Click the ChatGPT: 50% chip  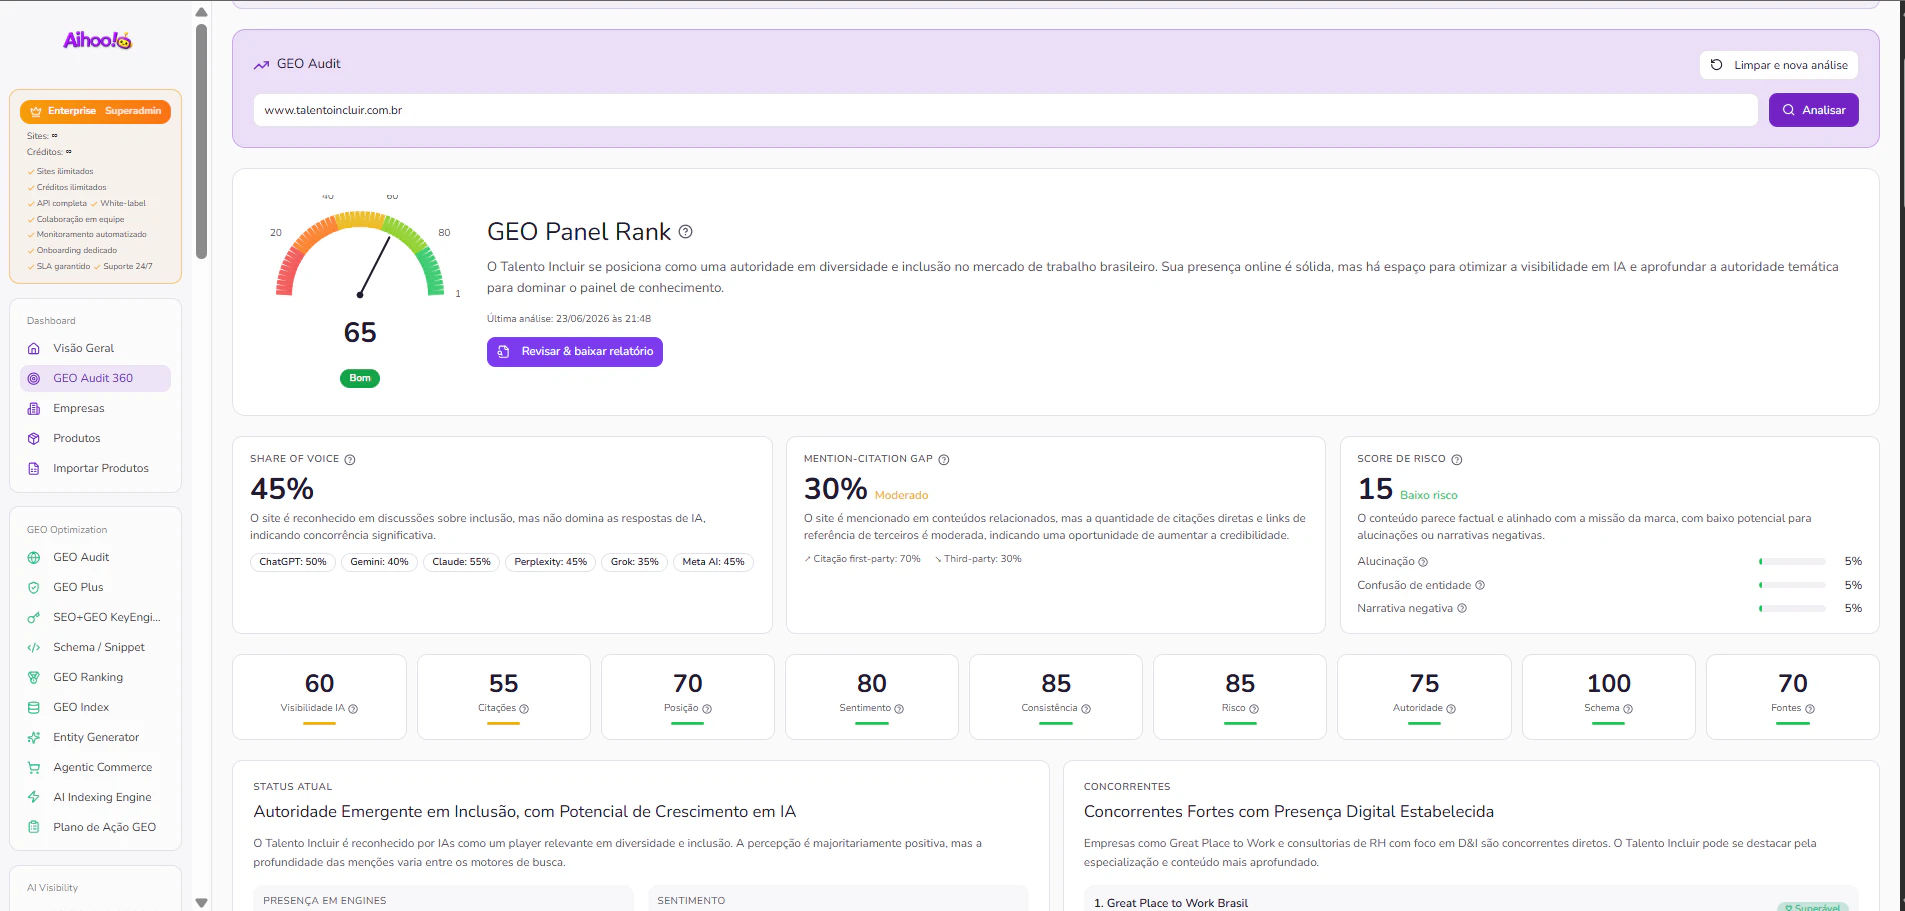(293, 562)
